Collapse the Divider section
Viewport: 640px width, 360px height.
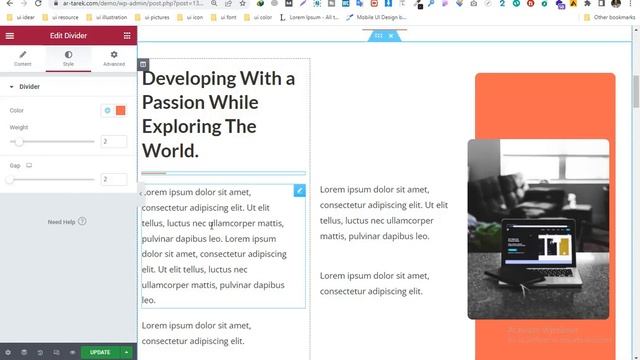pos(68,87)
